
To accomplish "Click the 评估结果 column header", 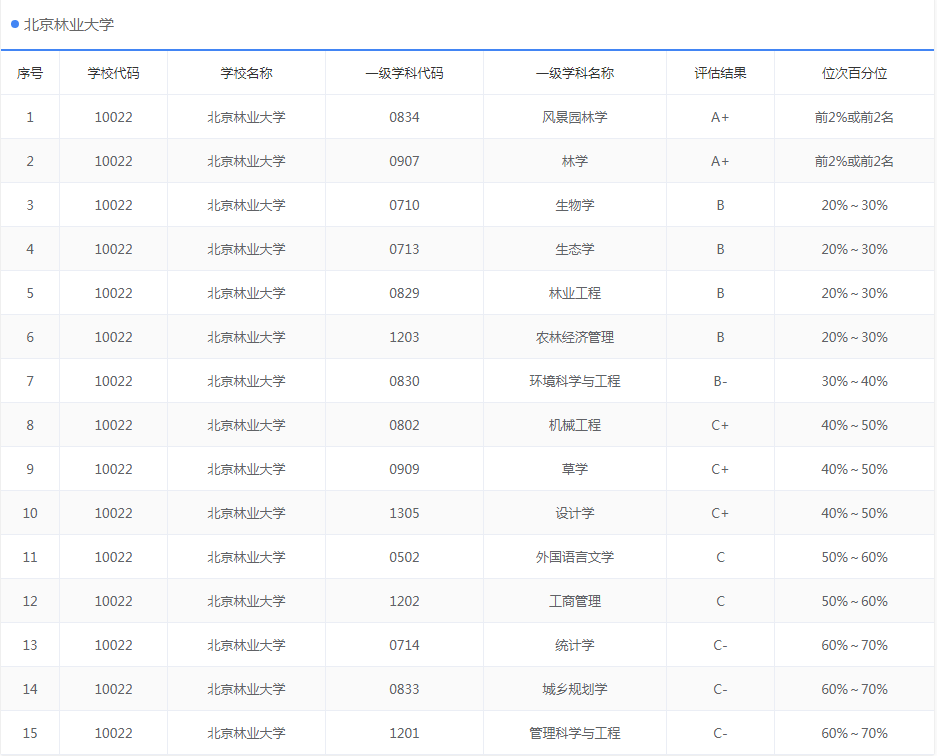I will (719, 73).
